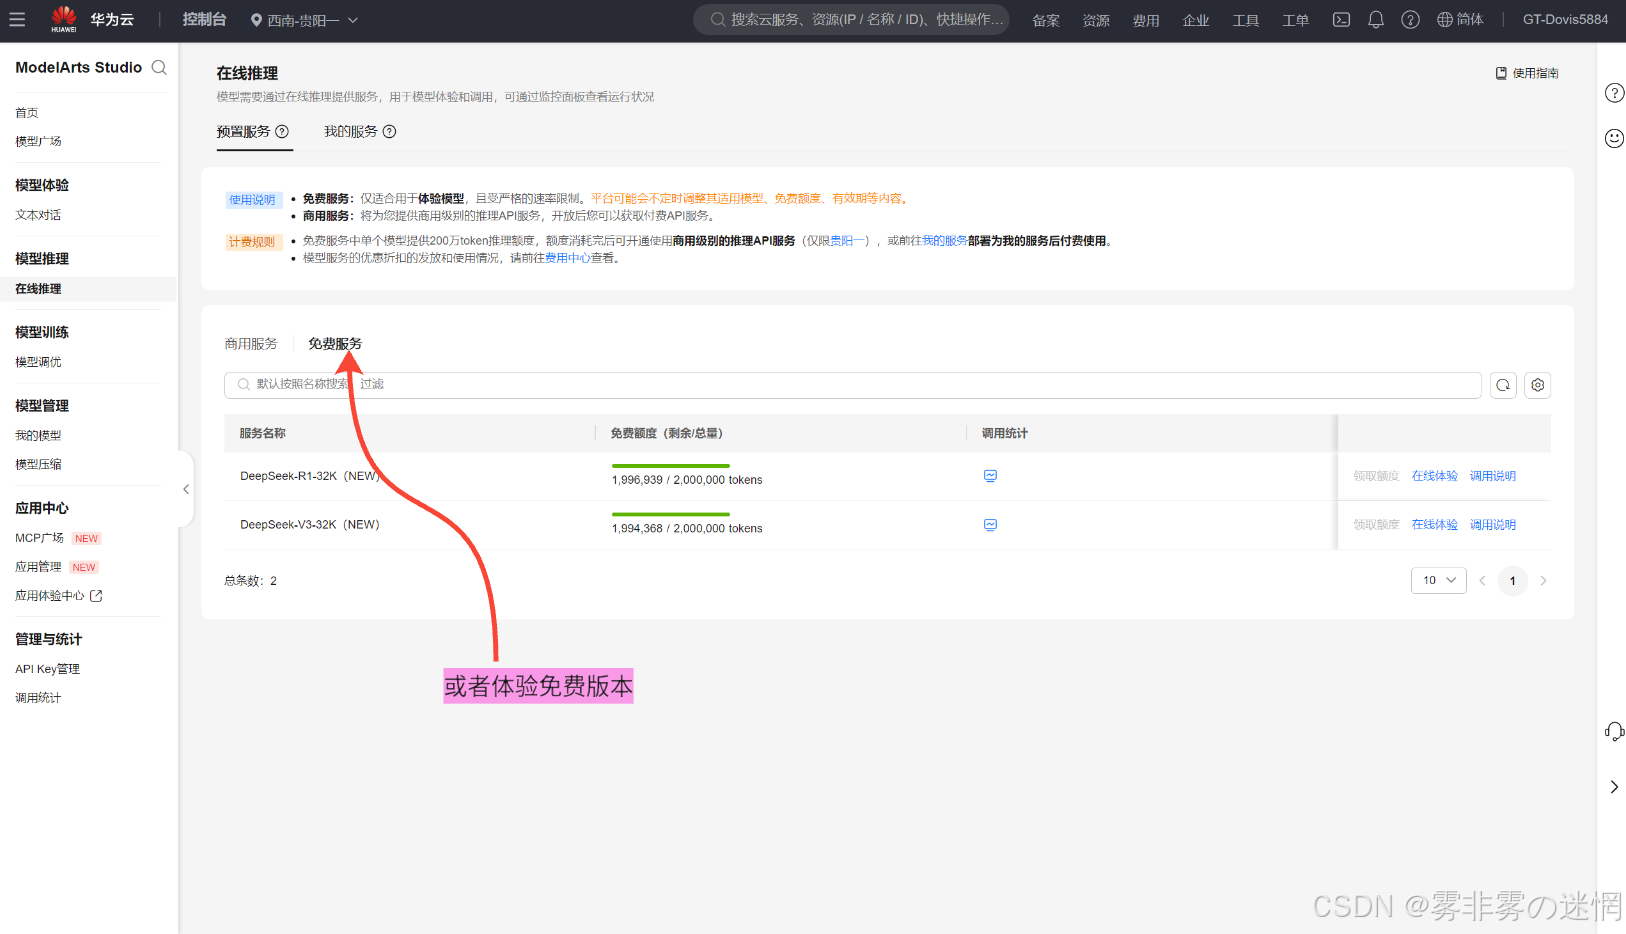Open 我的服务 link in billing rules
Screen dimensions: 1626x934
click(945, 241)
